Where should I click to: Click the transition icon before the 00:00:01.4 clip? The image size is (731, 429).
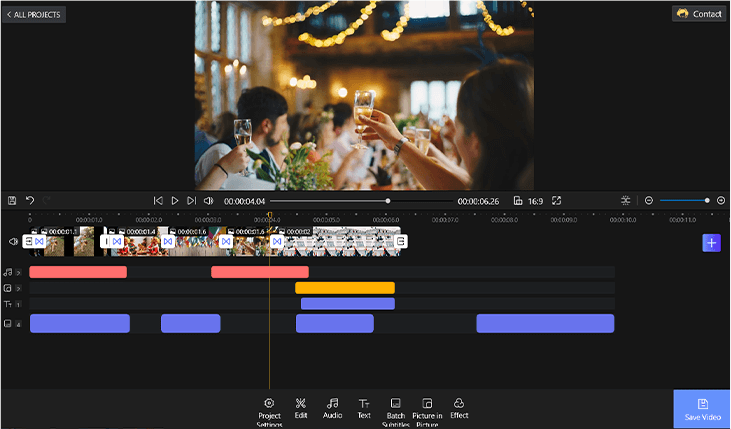pyautogui.click(x=117, y=241)
